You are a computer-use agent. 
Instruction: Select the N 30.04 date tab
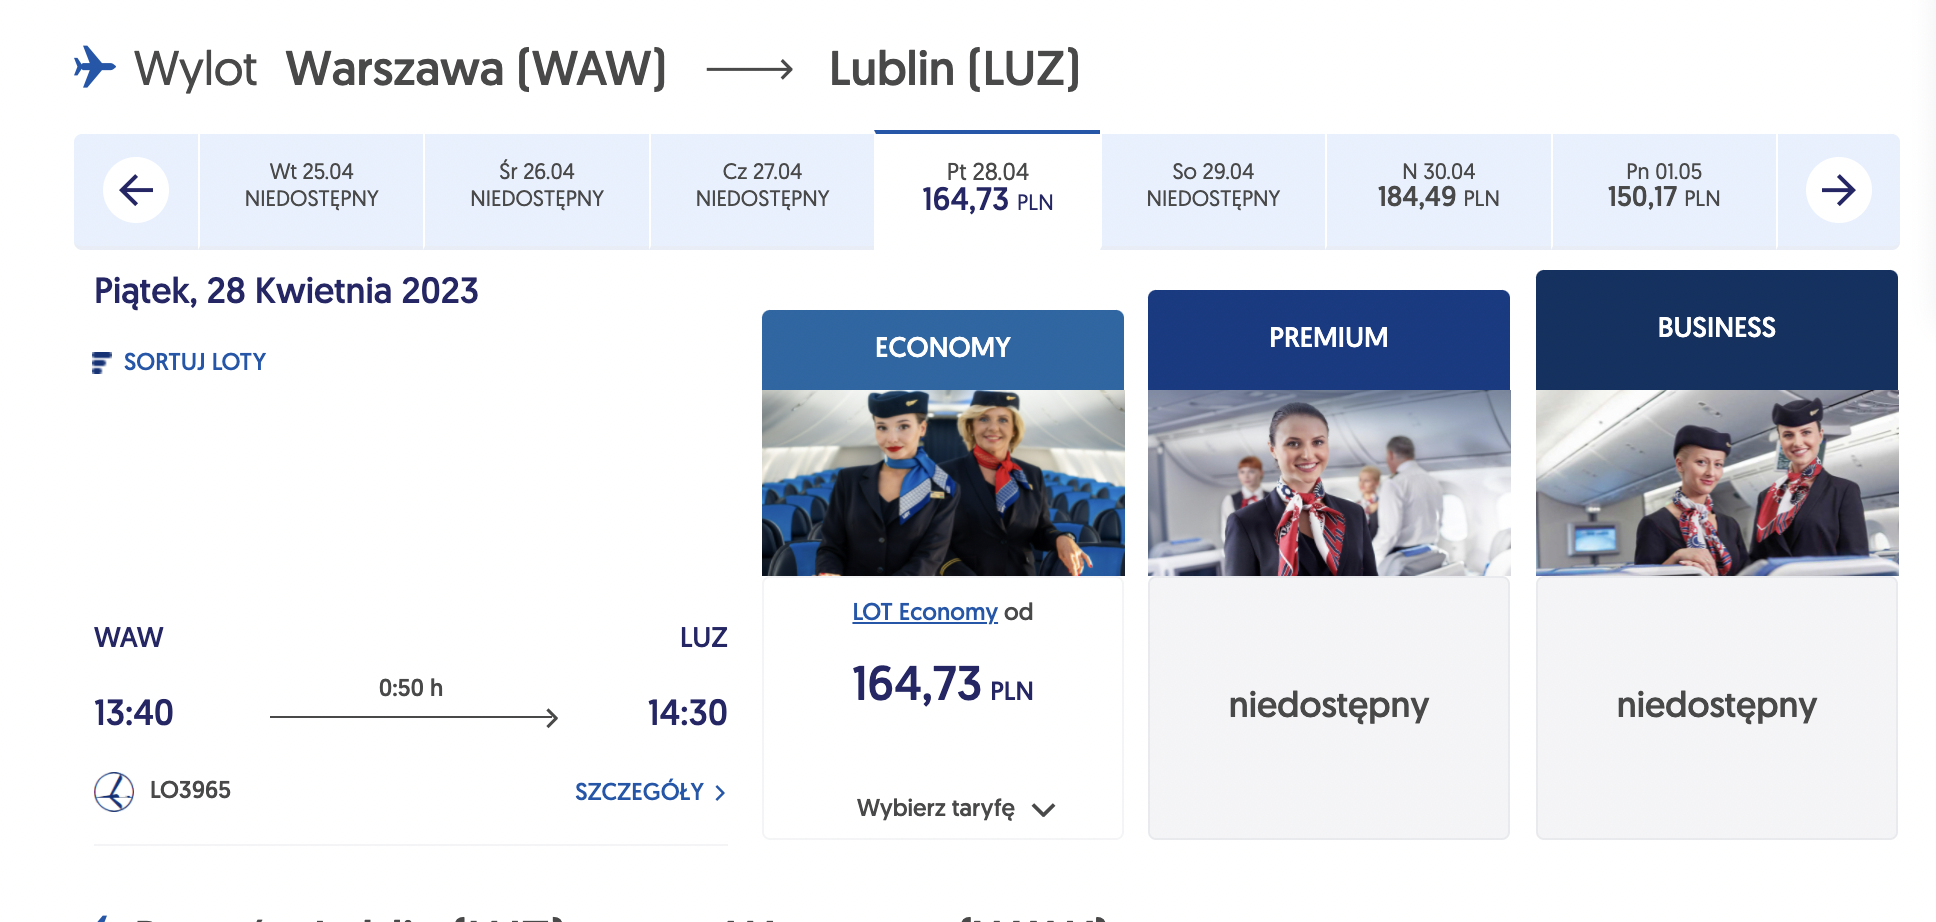click(1438, 190)
